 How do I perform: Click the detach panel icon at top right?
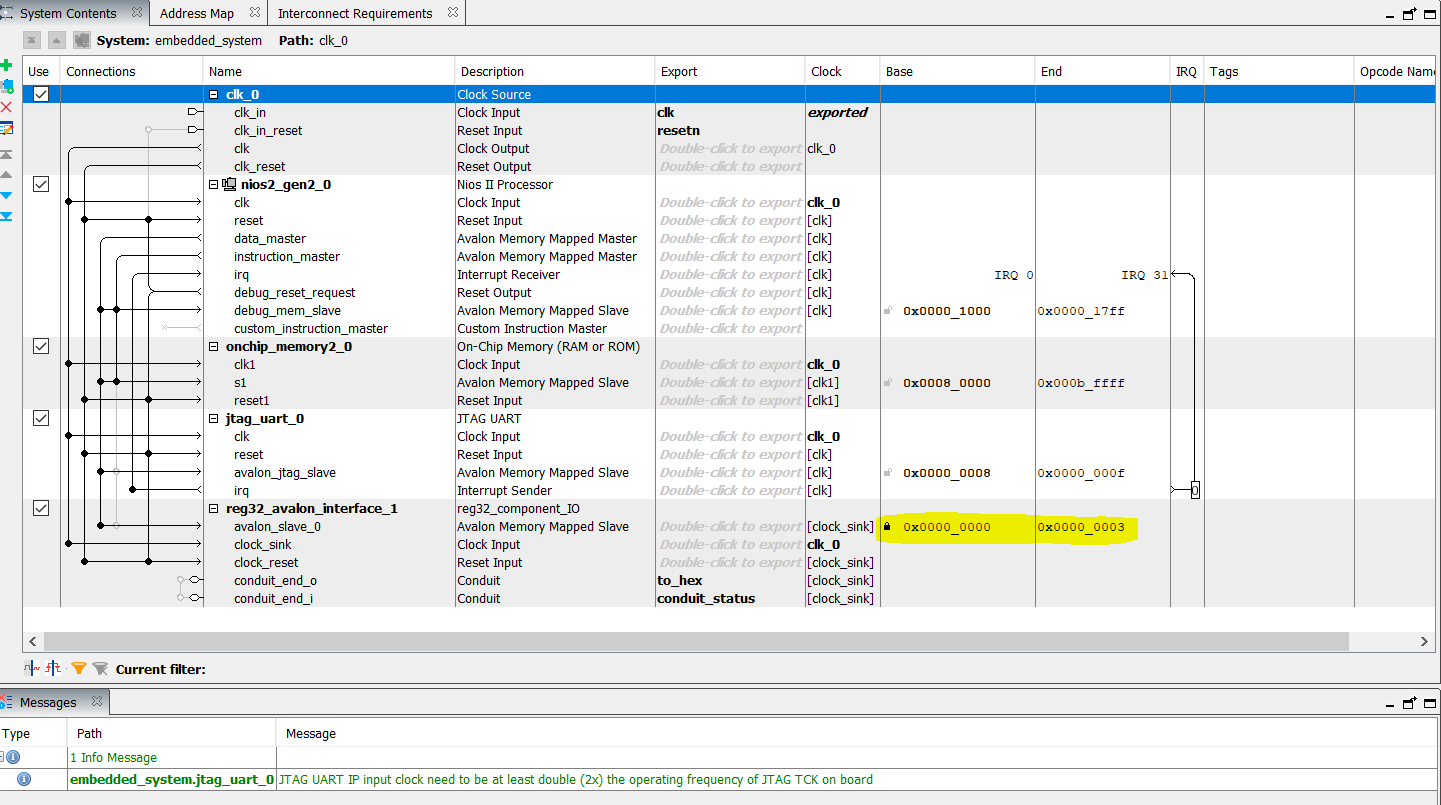[x=1409, y=14]
